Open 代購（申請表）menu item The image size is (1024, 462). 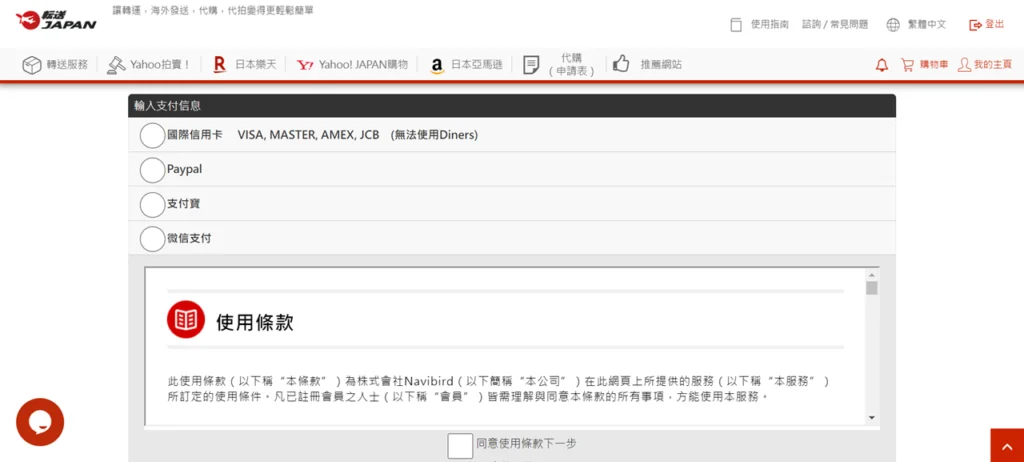pyautogui.click(x=571, y=65)
